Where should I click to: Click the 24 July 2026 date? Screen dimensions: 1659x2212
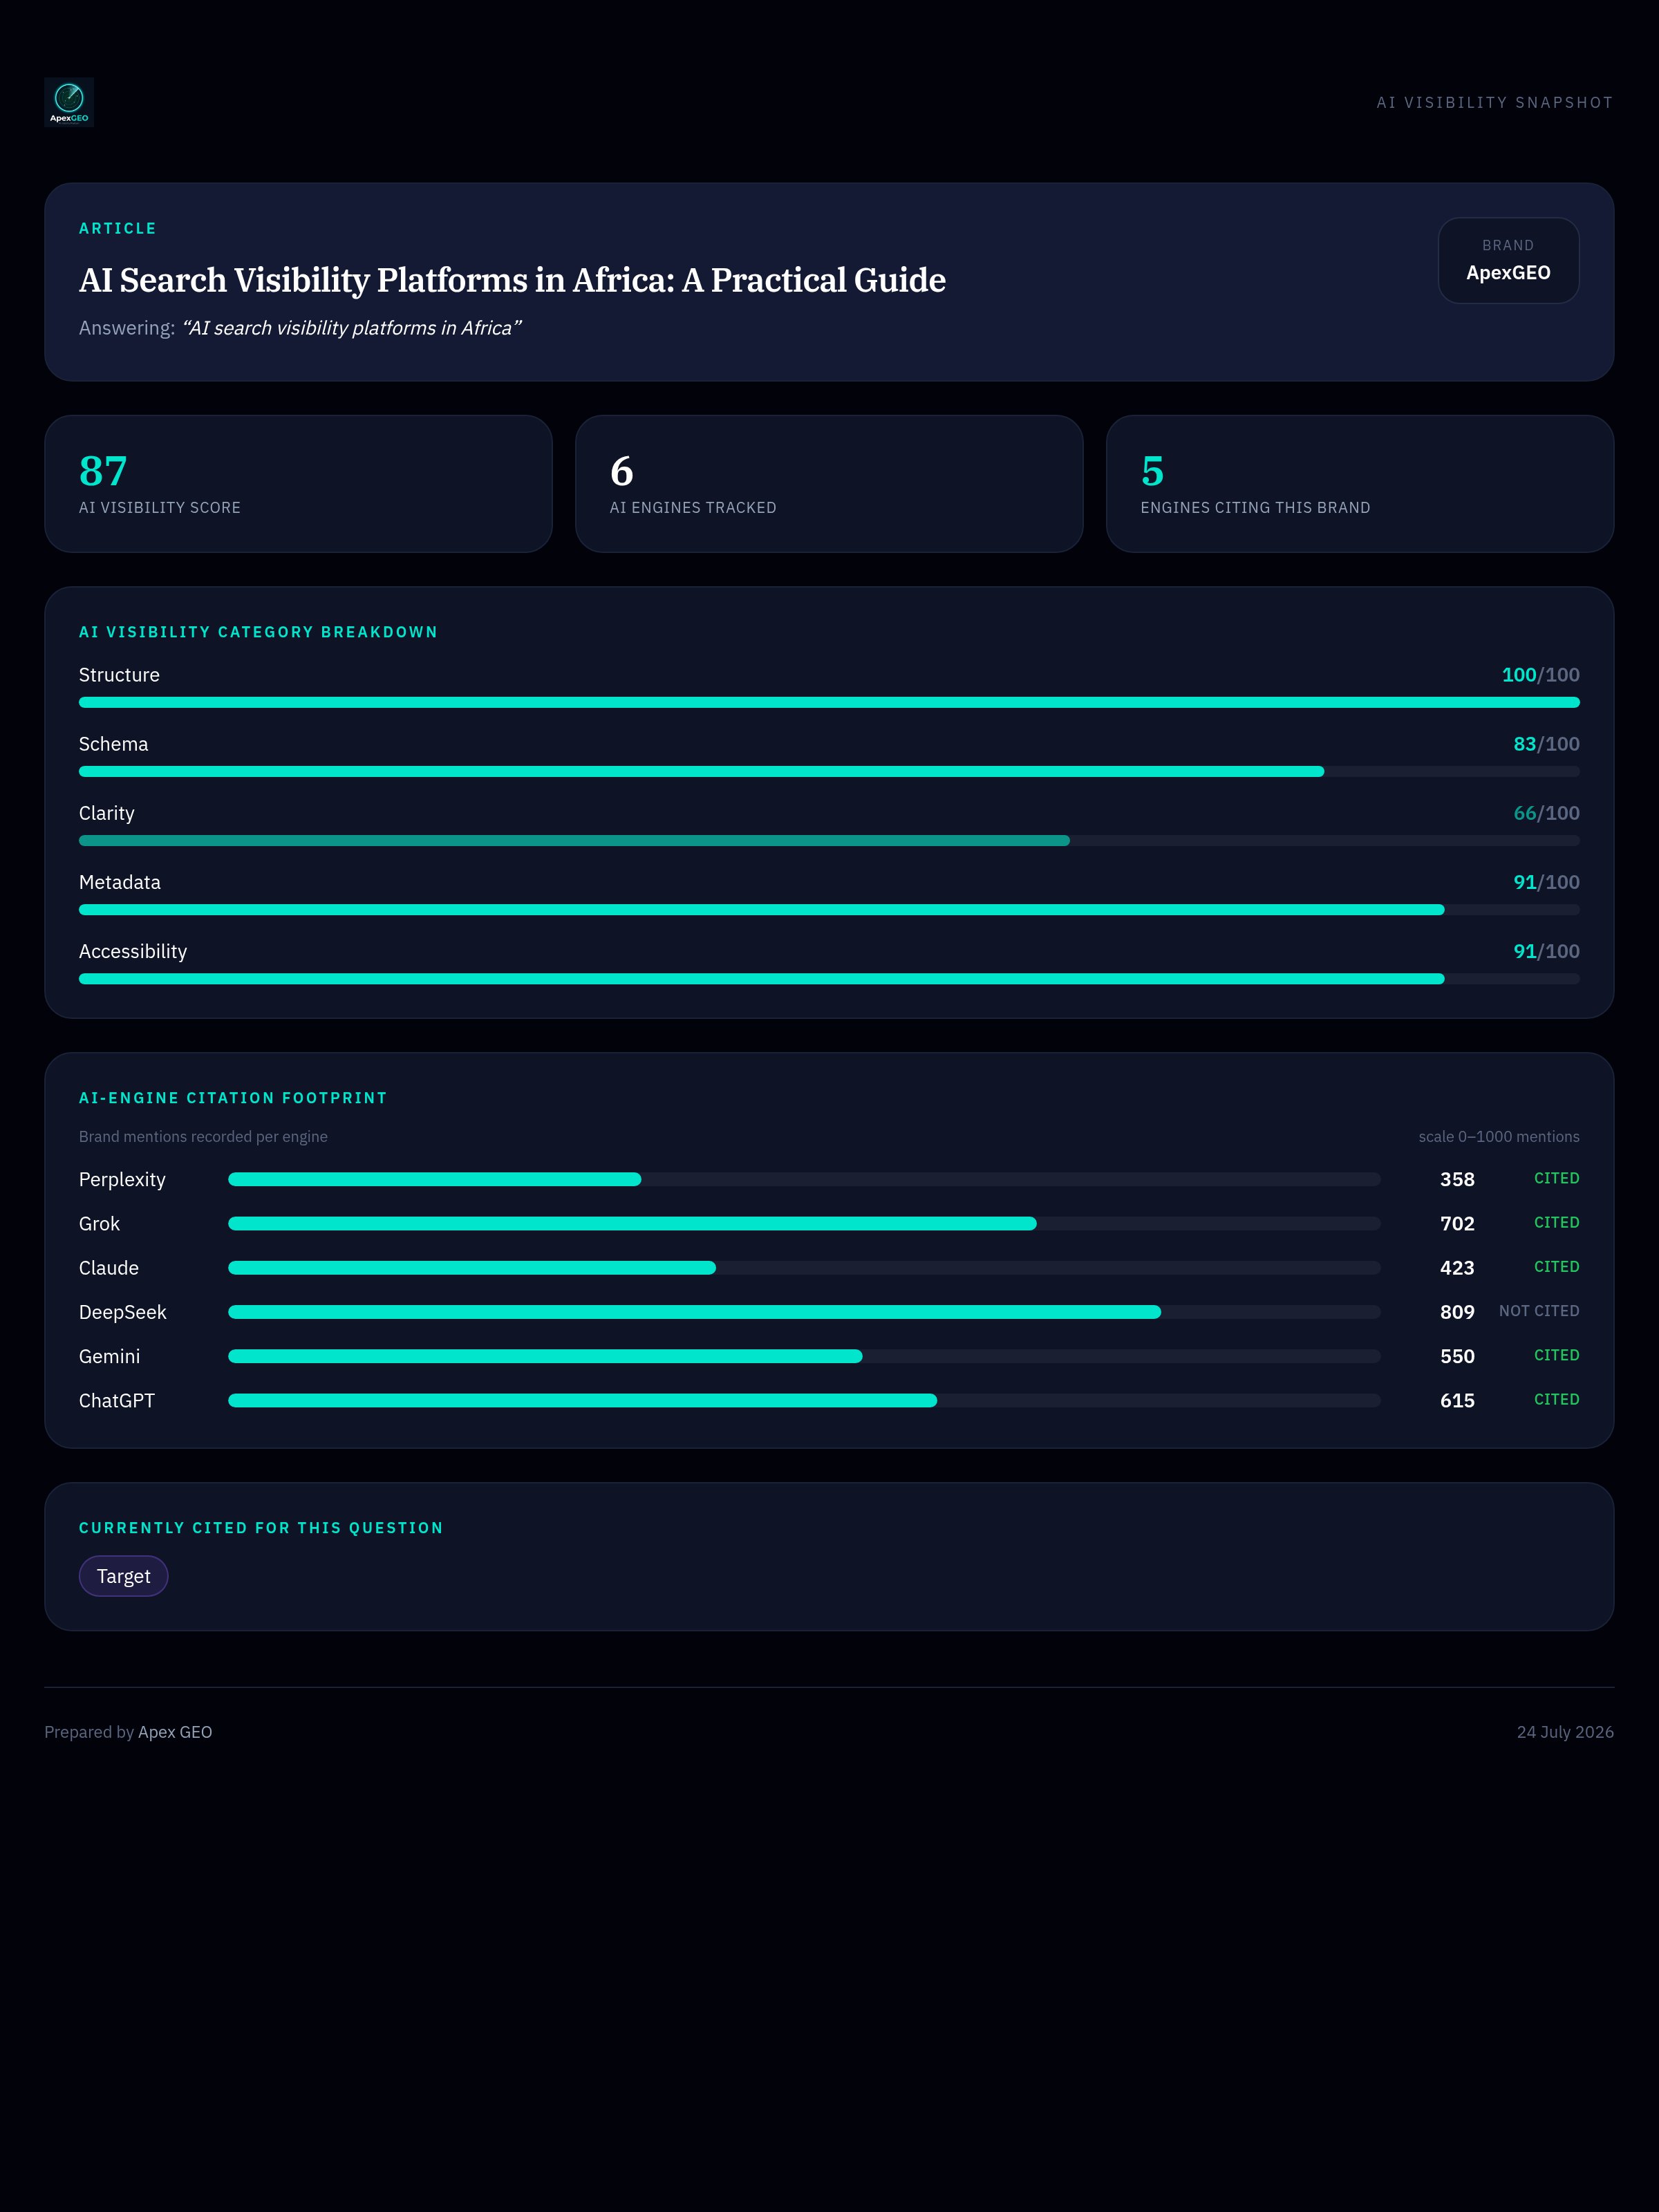click(x=1565, y=1732)
